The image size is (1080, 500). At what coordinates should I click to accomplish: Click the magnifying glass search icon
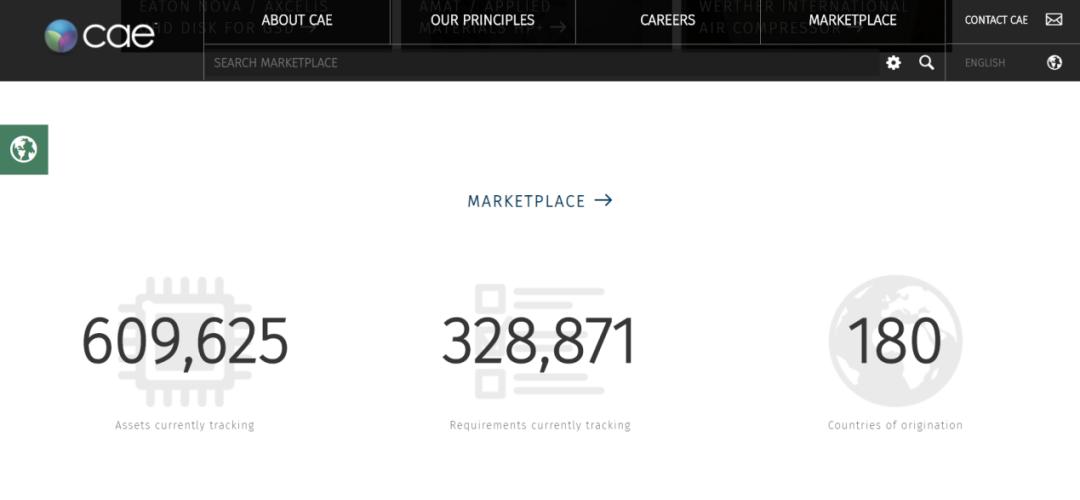point(927,63)
